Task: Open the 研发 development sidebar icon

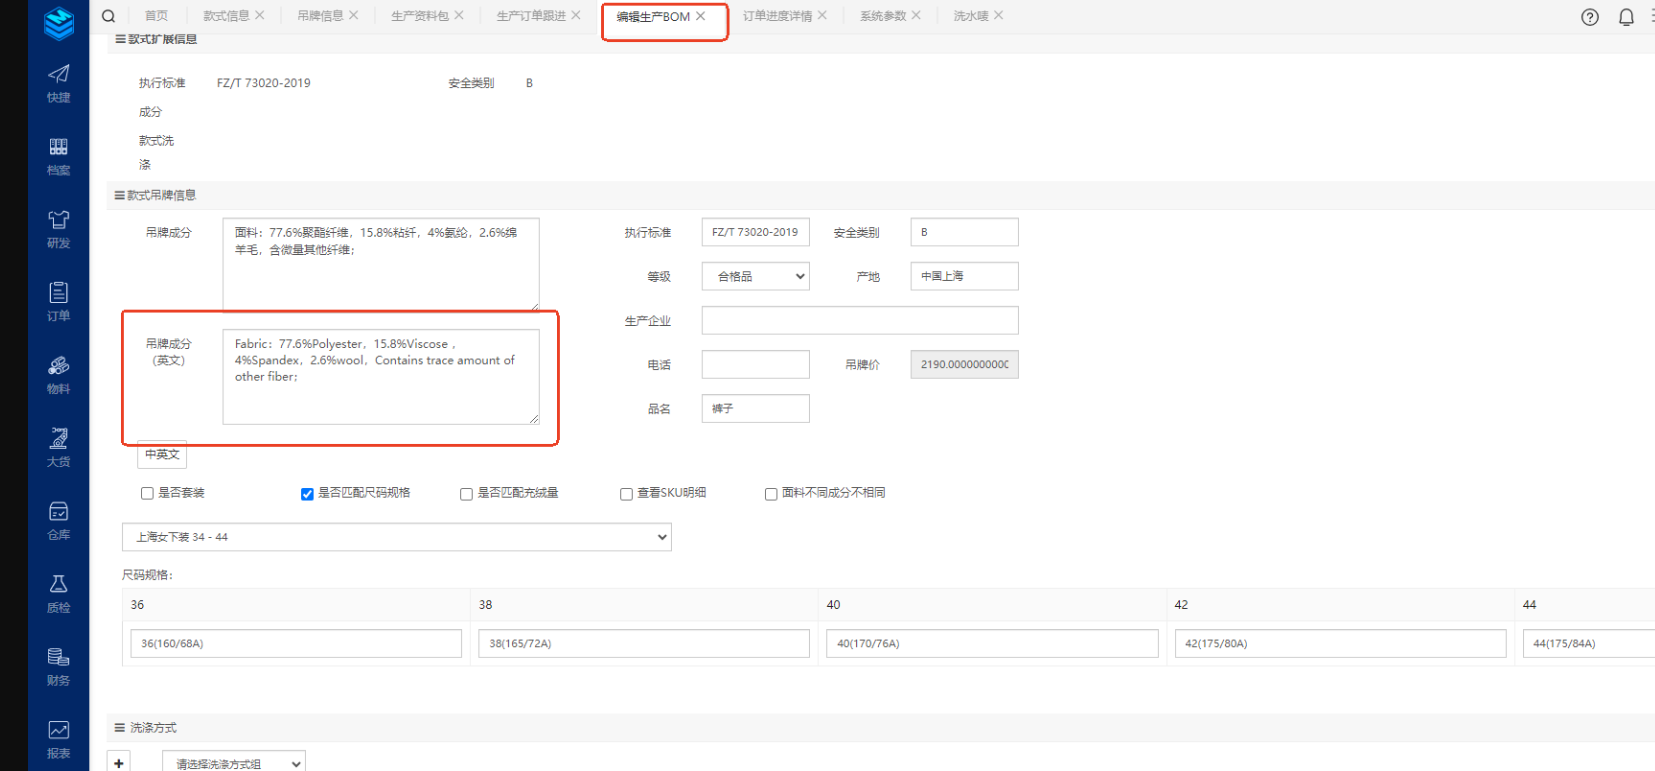Action: [x=58, y=229]
